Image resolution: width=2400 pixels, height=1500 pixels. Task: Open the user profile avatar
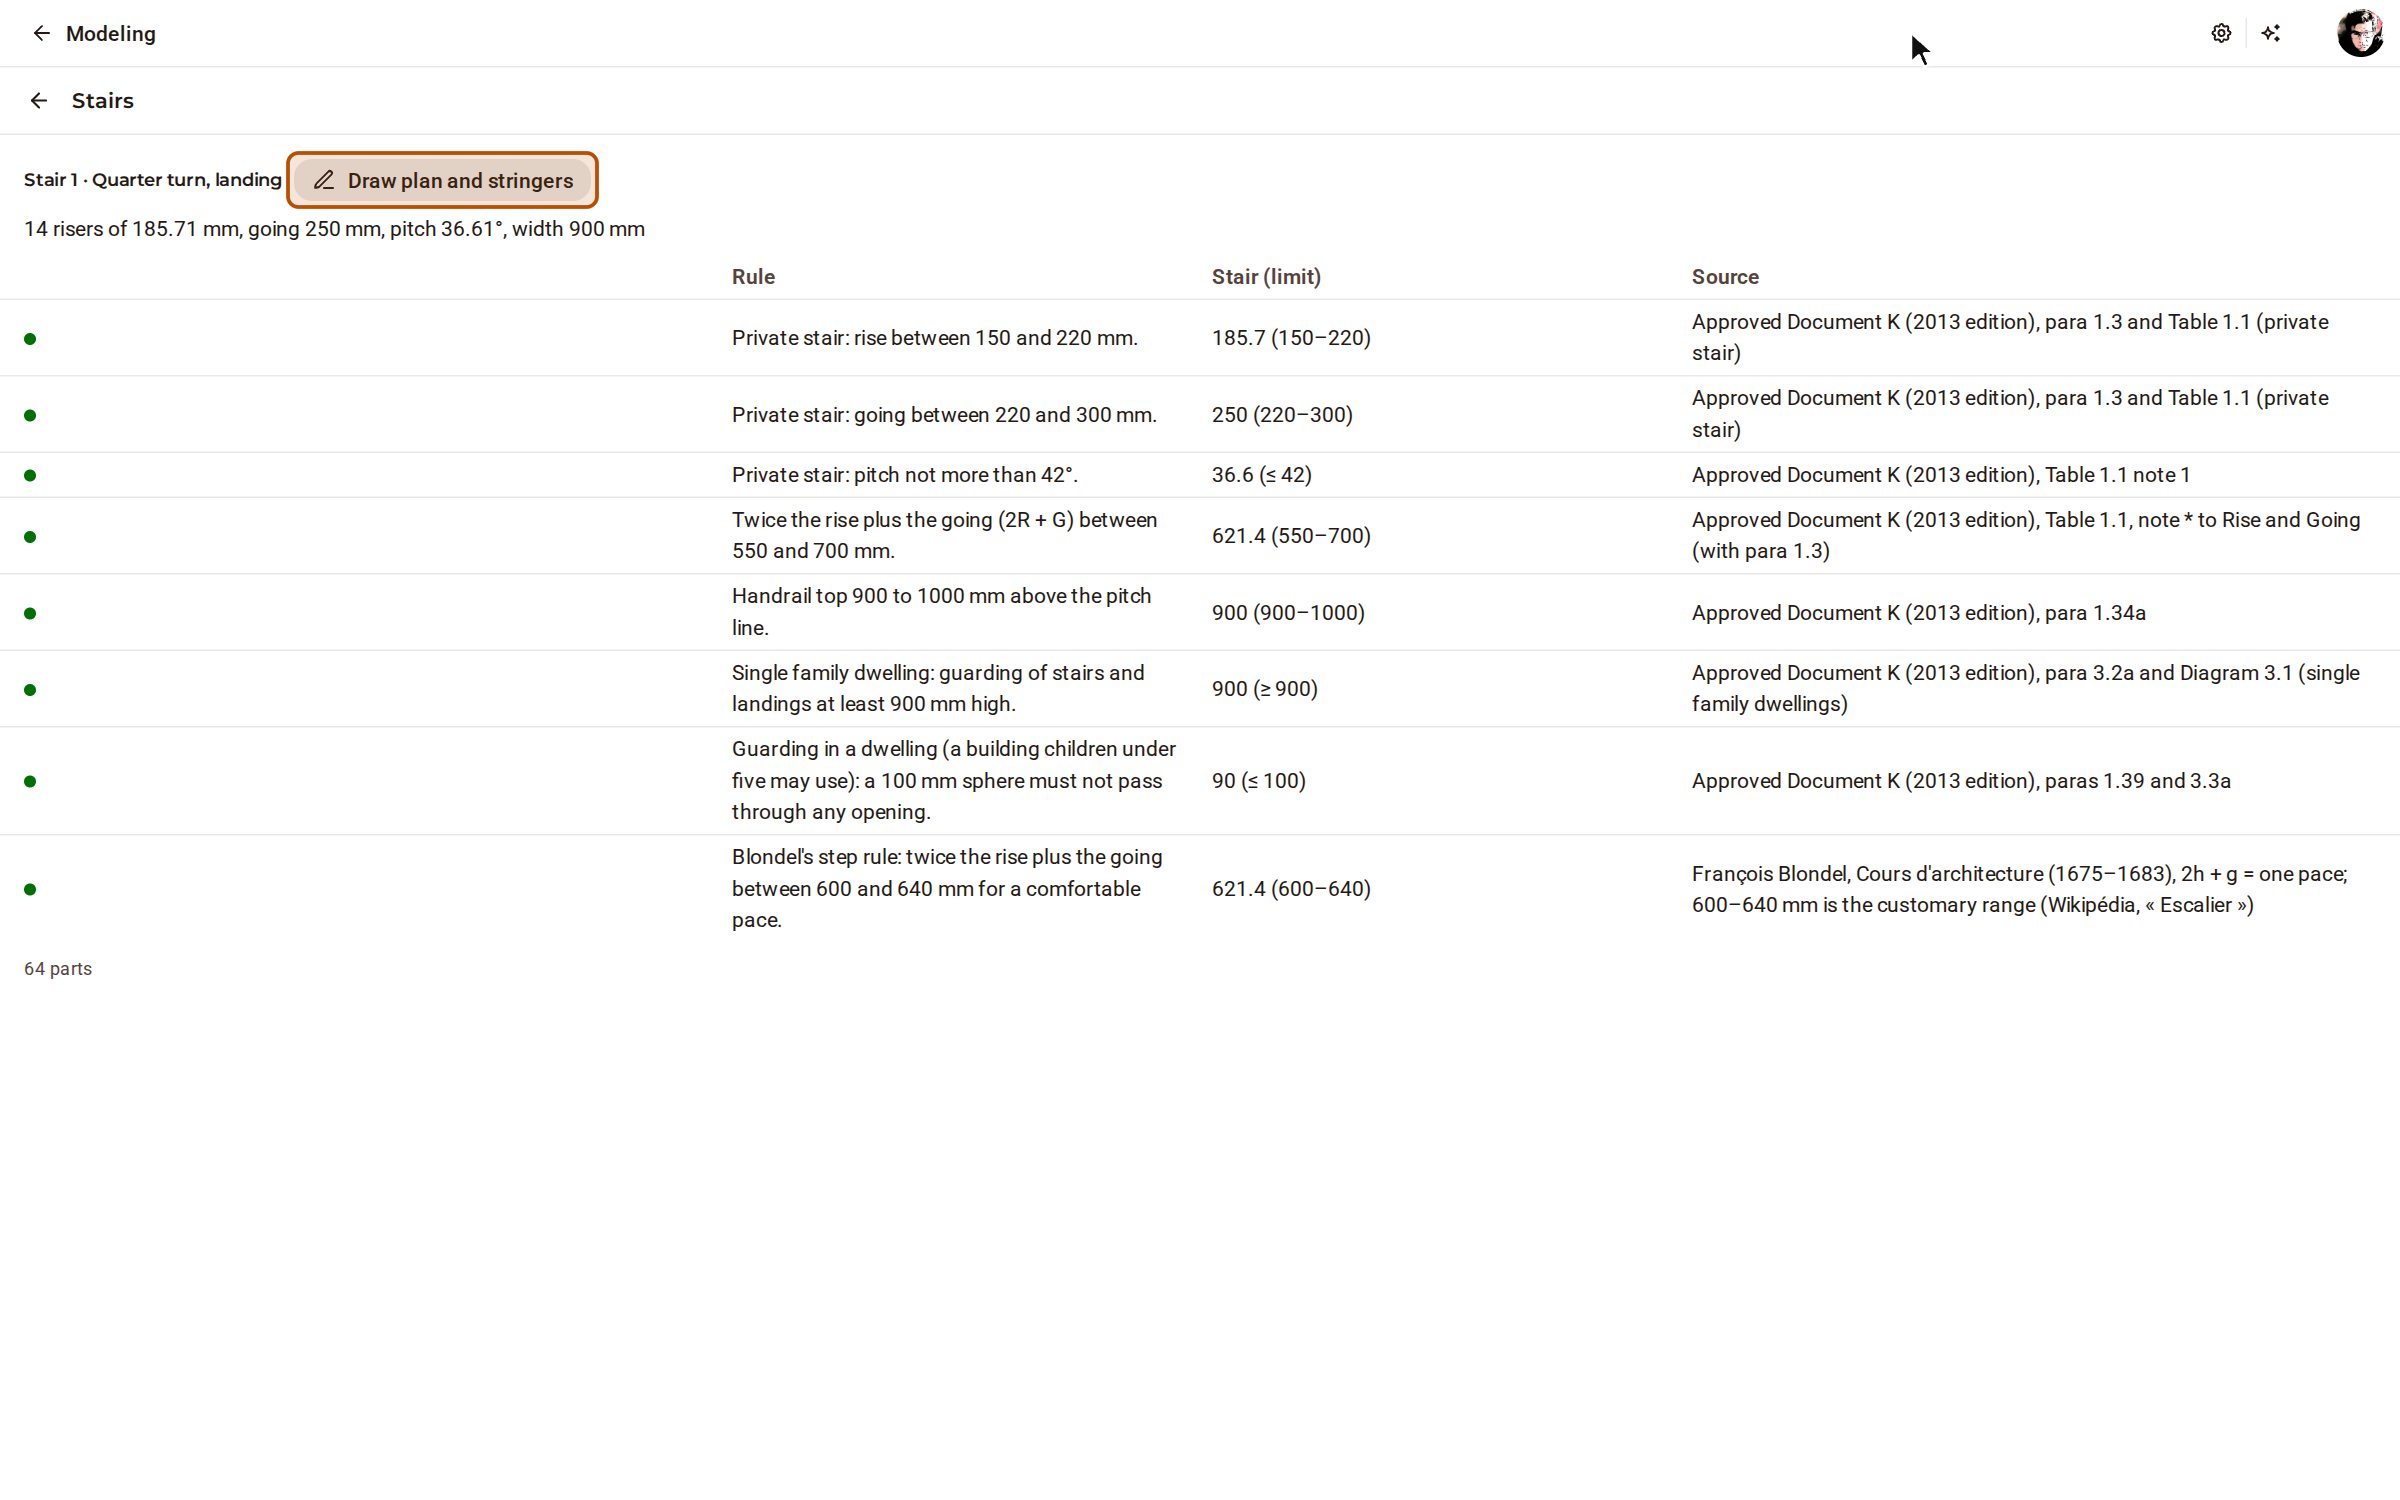2360,33
